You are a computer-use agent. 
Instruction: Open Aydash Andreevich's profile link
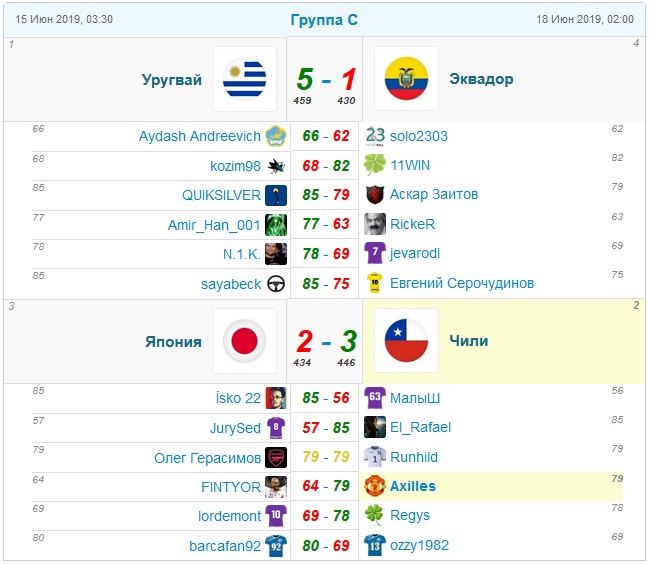200,136
